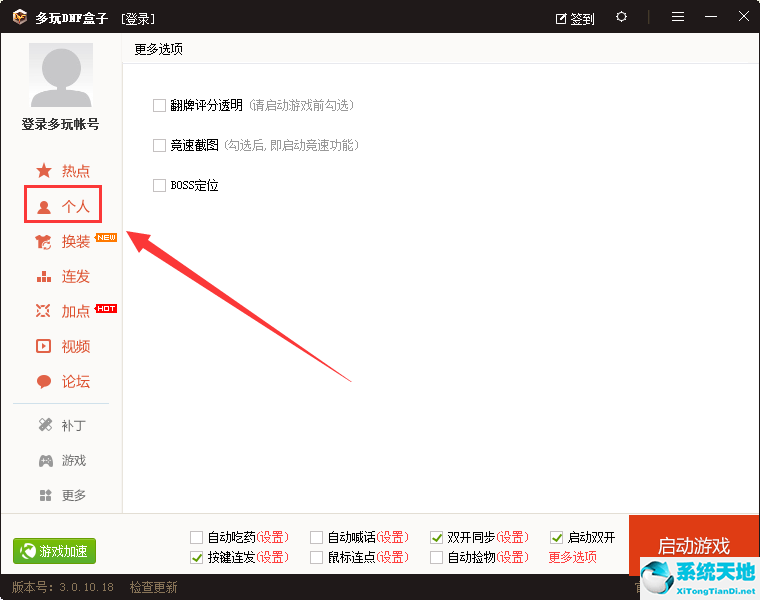760x600 pixels.
Task: Minimize the 多玩DNF盒子 window
Action: 711,17
